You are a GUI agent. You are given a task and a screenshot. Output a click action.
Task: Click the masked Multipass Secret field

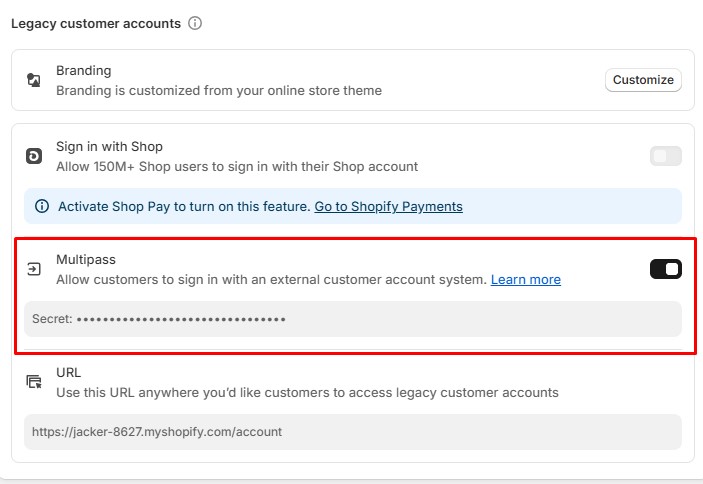(352, 319)
